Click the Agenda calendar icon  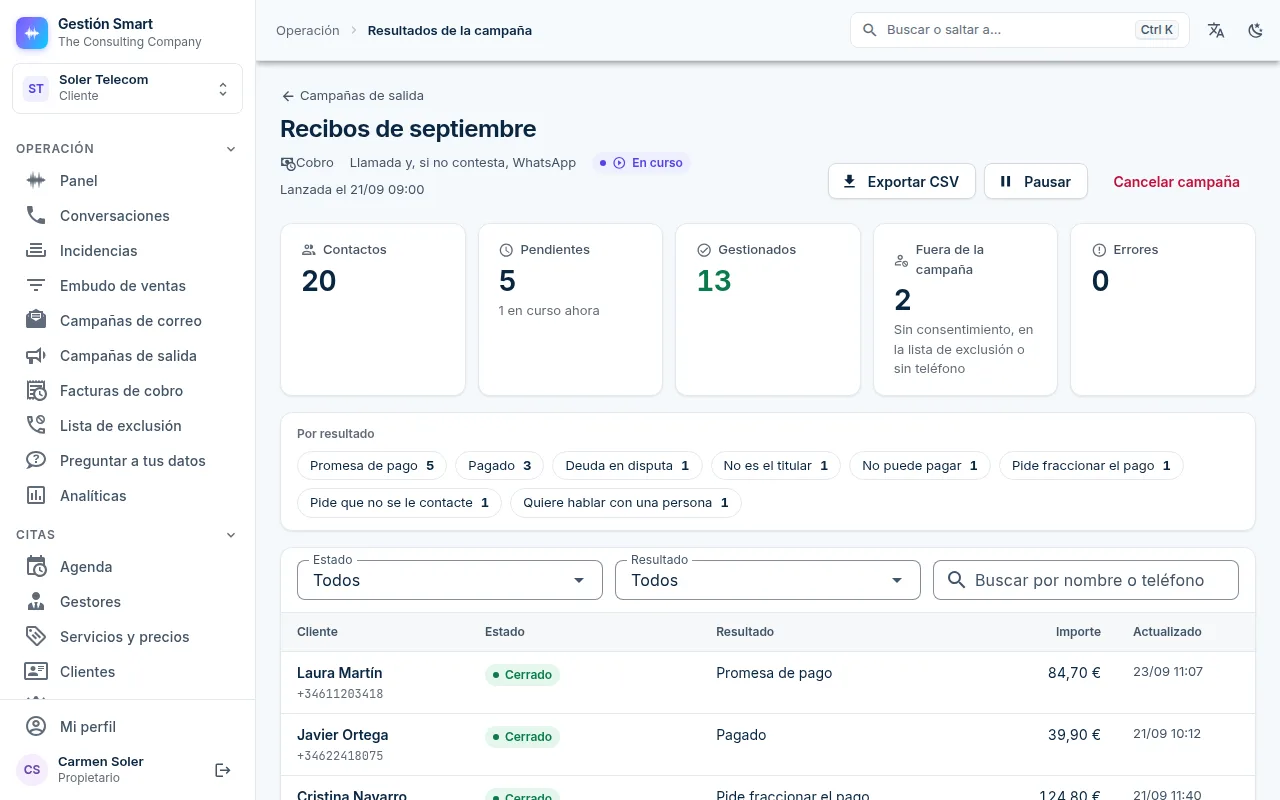pos(36,567)
